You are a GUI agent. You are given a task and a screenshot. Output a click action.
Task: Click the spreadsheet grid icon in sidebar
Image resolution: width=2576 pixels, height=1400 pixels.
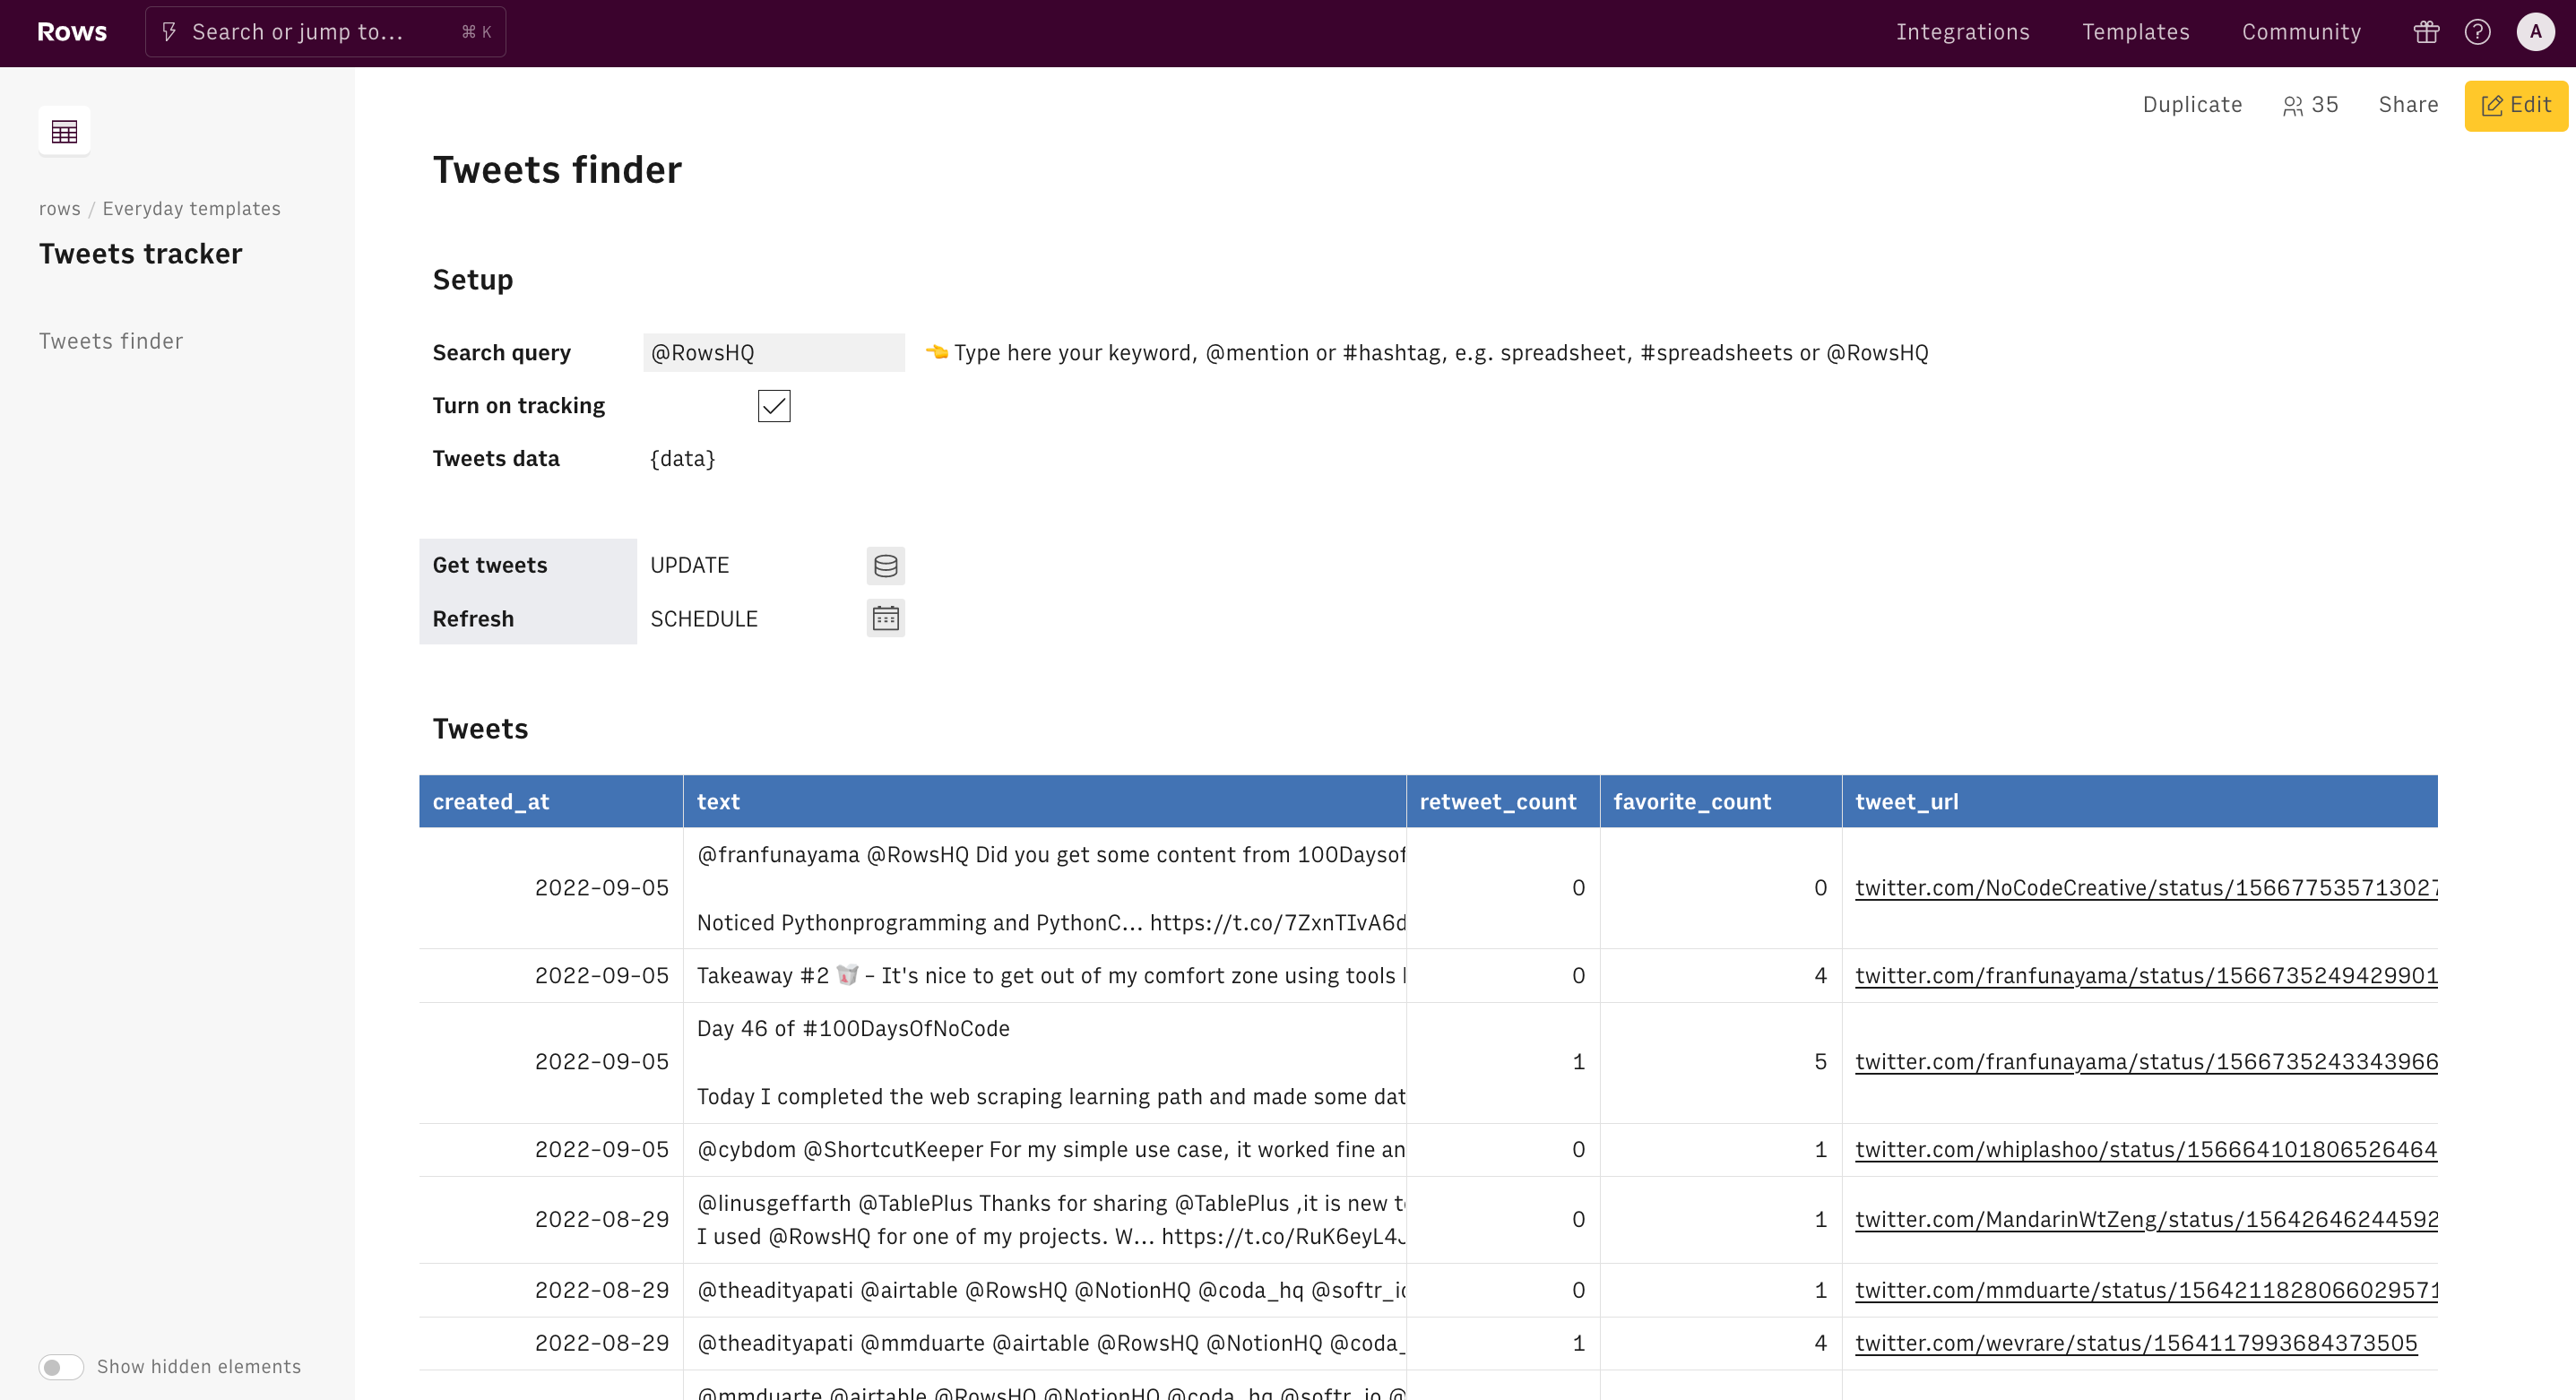[x=64, y=131]
